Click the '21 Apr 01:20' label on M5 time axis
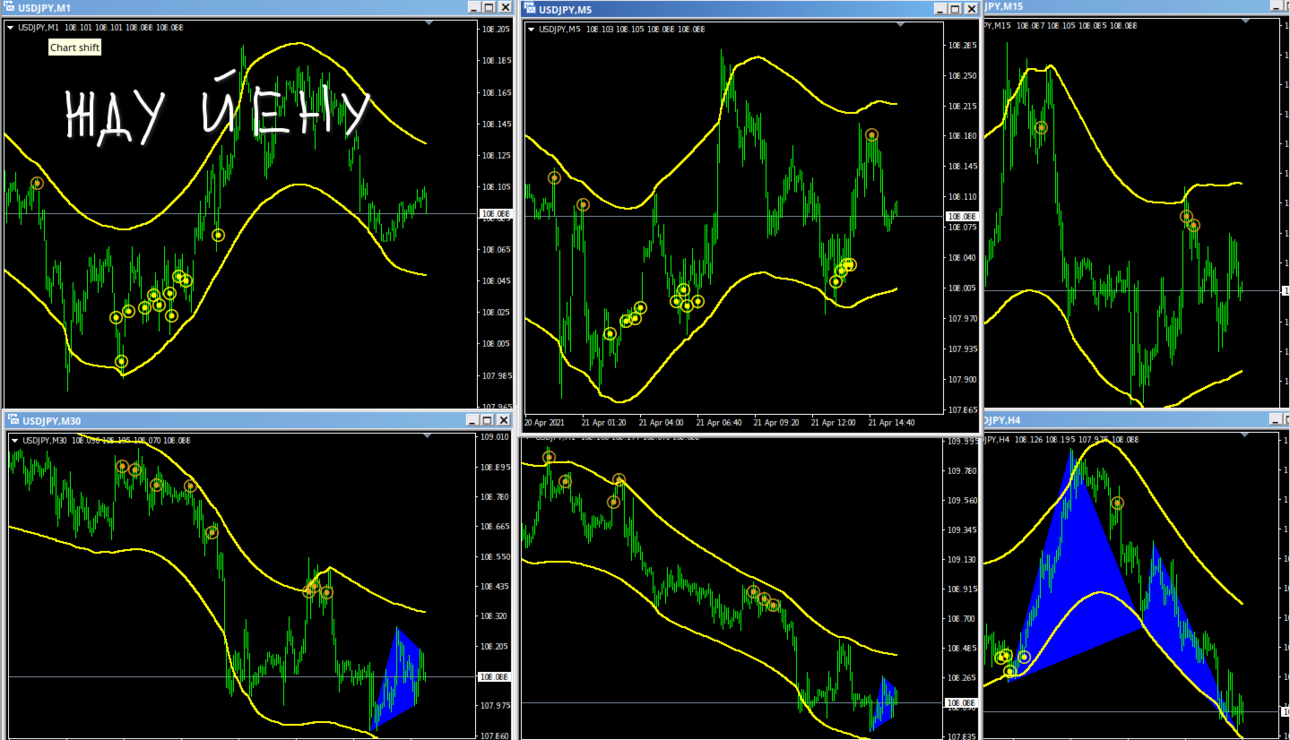Viewport: 1290px width, 740px height. tap(603, 423)
